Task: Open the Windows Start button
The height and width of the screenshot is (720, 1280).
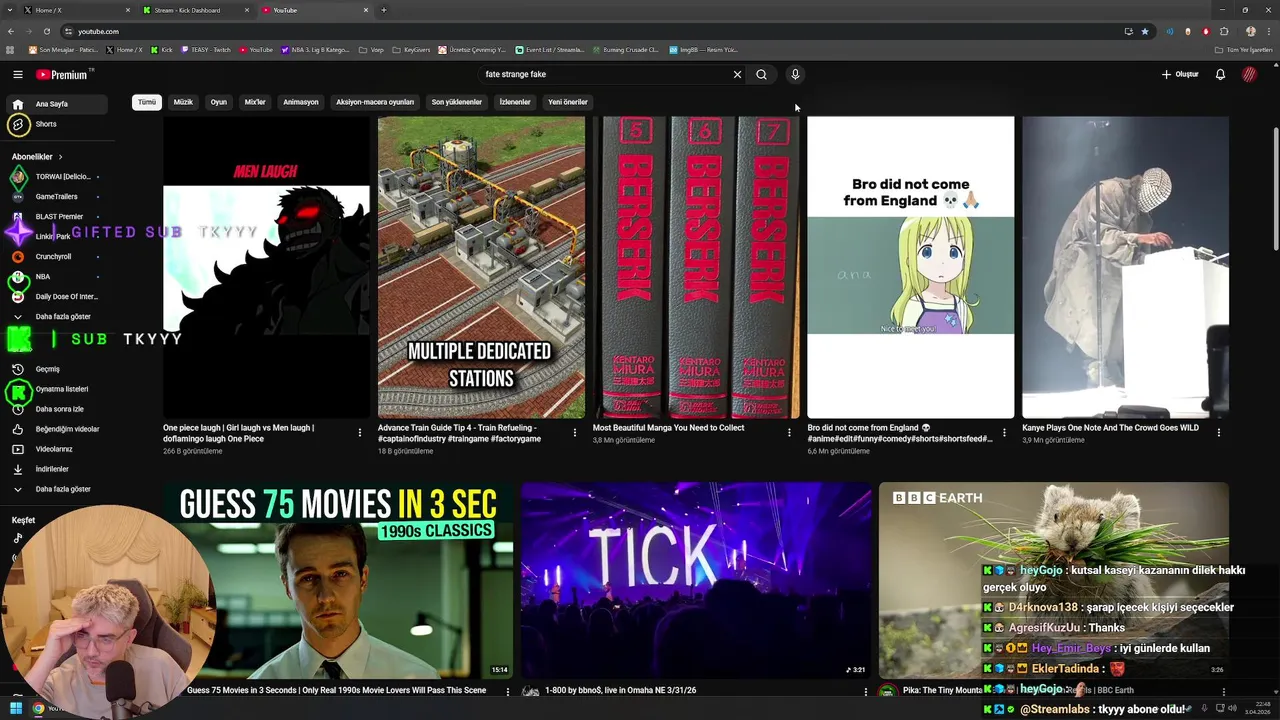Action: (16, 709)
